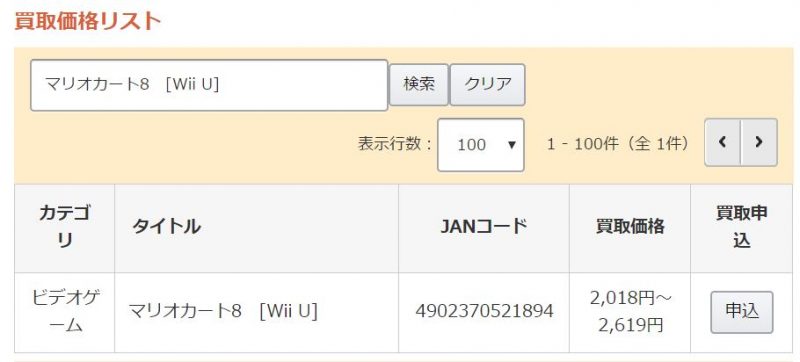Click the マリオカート8 [Wii U] title in table row
800x362 pixels.
pyautogui.click(x=223, y=311)
